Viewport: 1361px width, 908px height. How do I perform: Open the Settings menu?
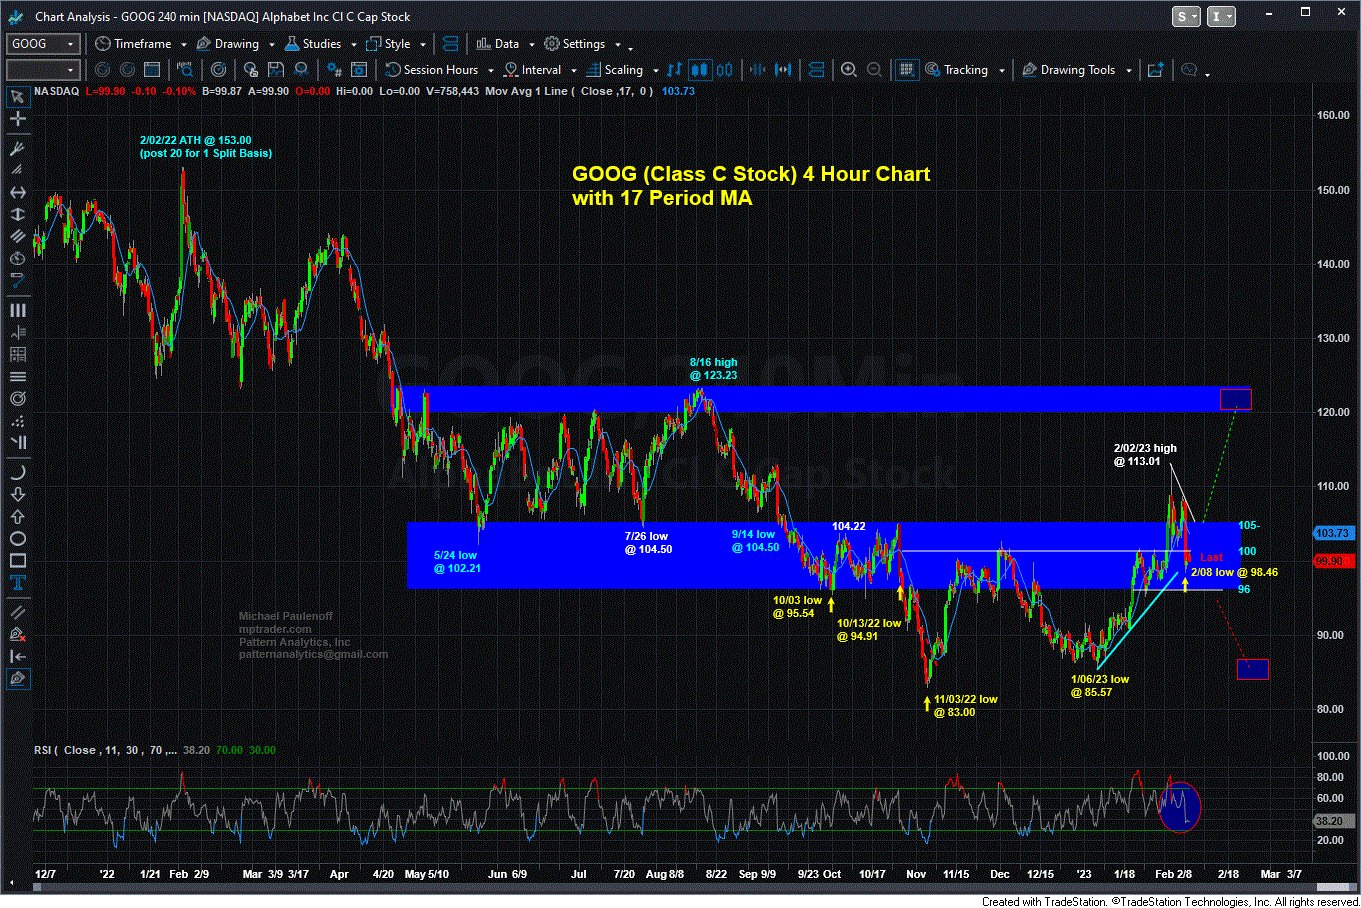[x=582, y=44]
